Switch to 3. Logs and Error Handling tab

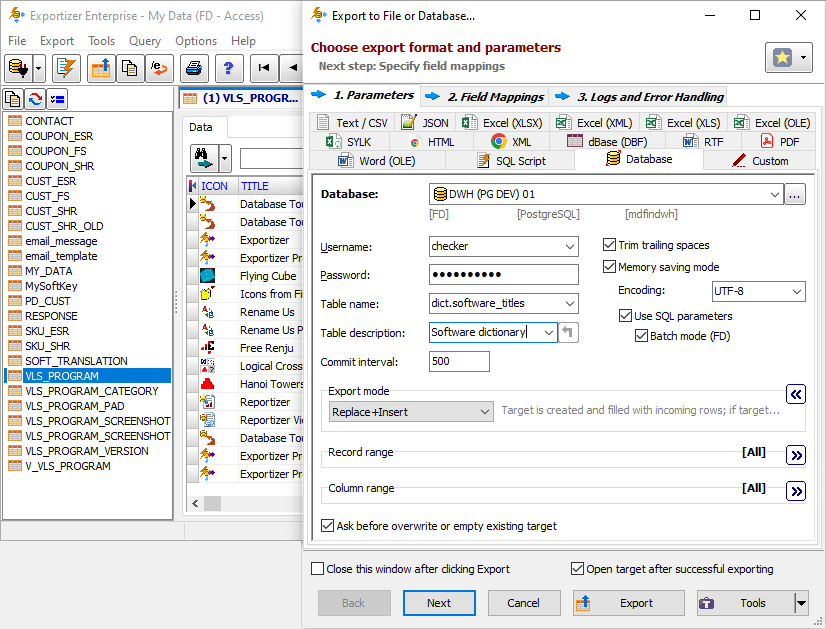click(x=640, y=96)
